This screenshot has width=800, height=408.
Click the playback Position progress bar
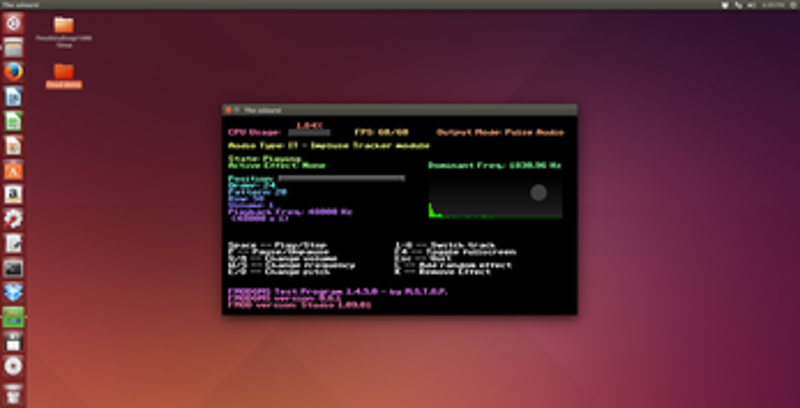pyautogui.click(x=342, y=178)
